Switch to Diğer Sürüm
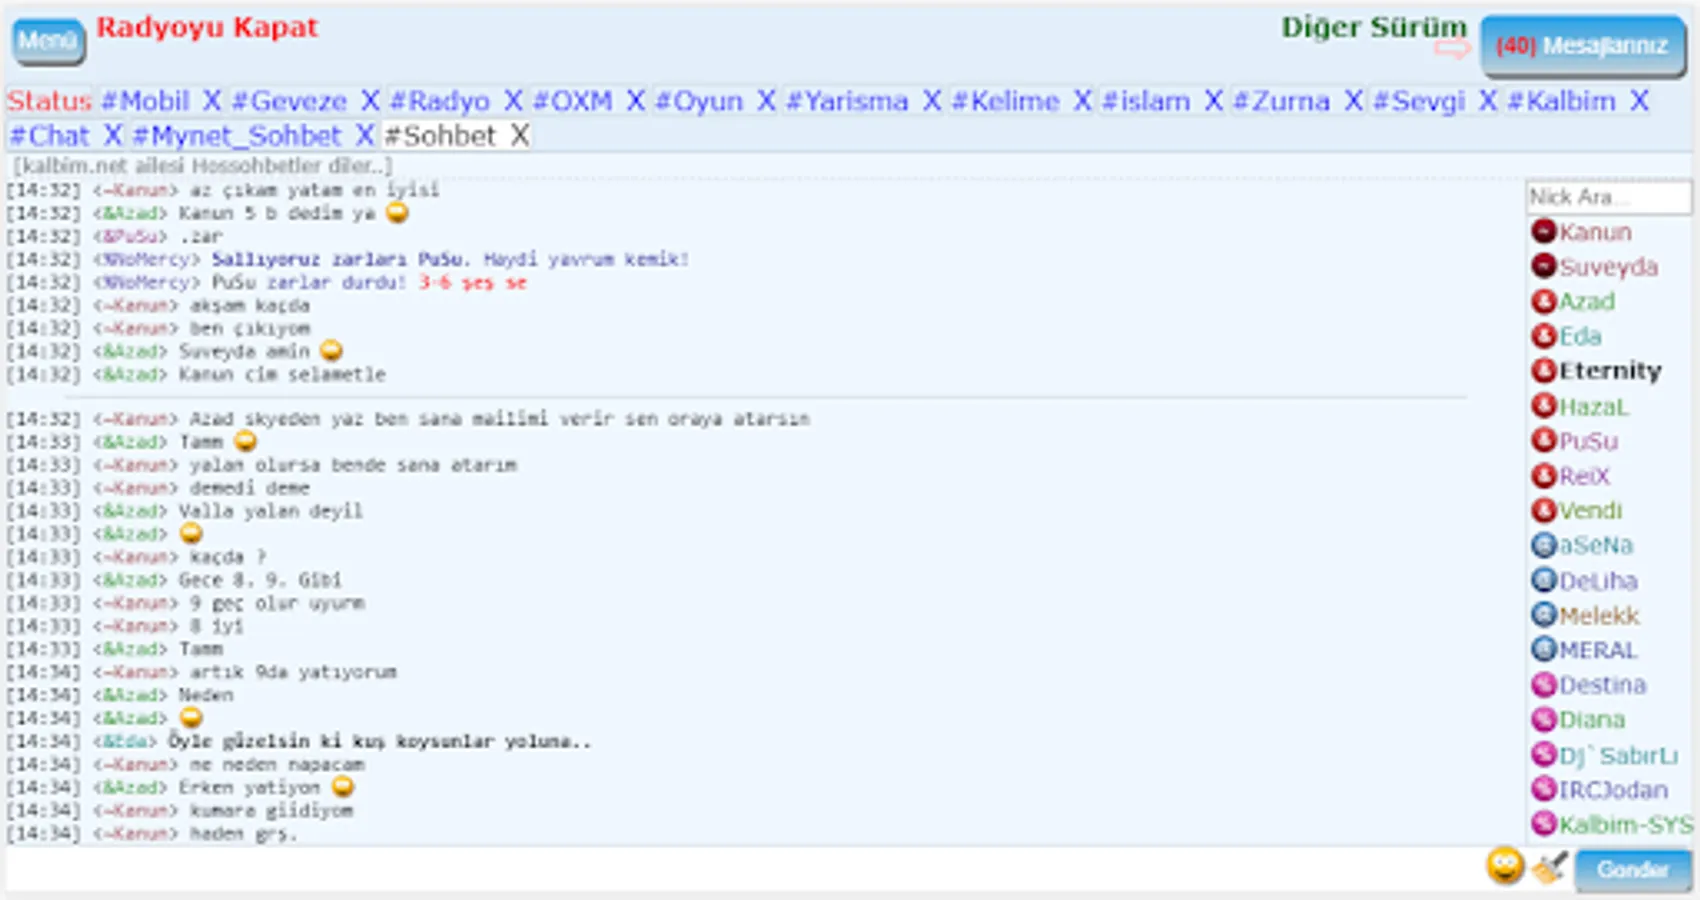Image resolution: width=1700 pixels, height=900 pixels. 1374,27
